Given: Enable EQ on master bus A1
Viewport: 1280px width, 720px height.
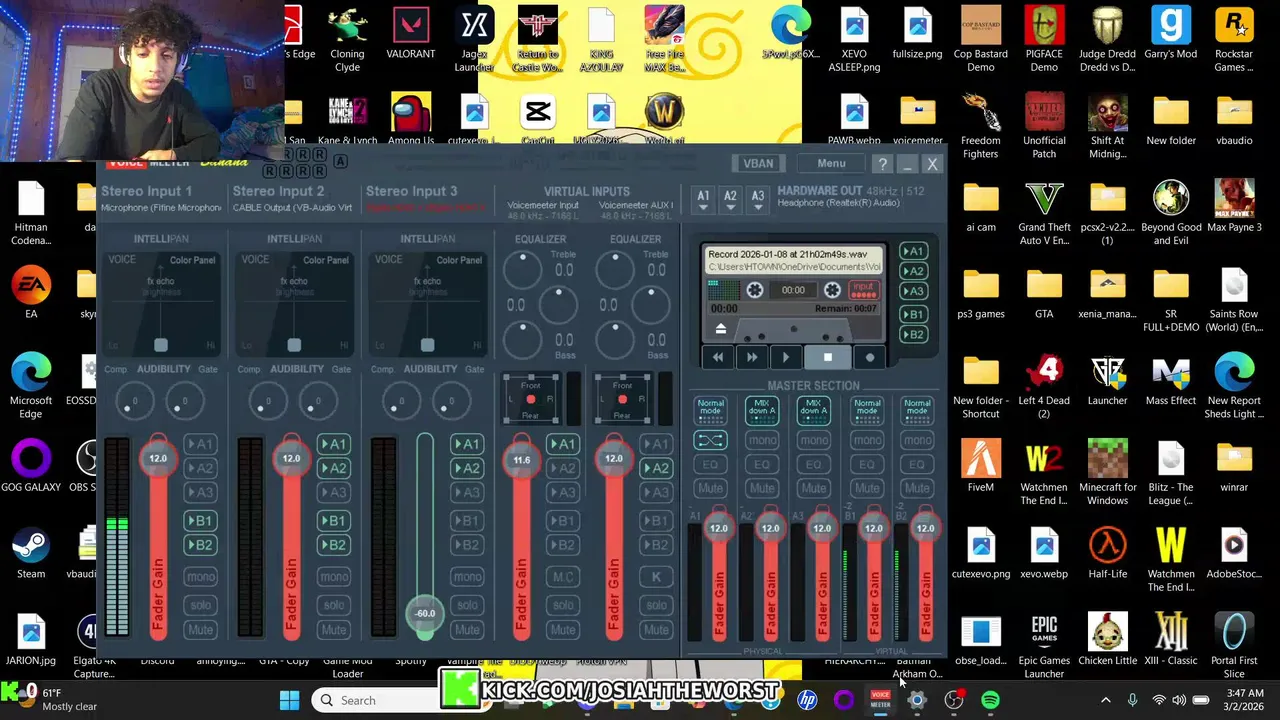Looking at the screenshot, I should [710, 465].
